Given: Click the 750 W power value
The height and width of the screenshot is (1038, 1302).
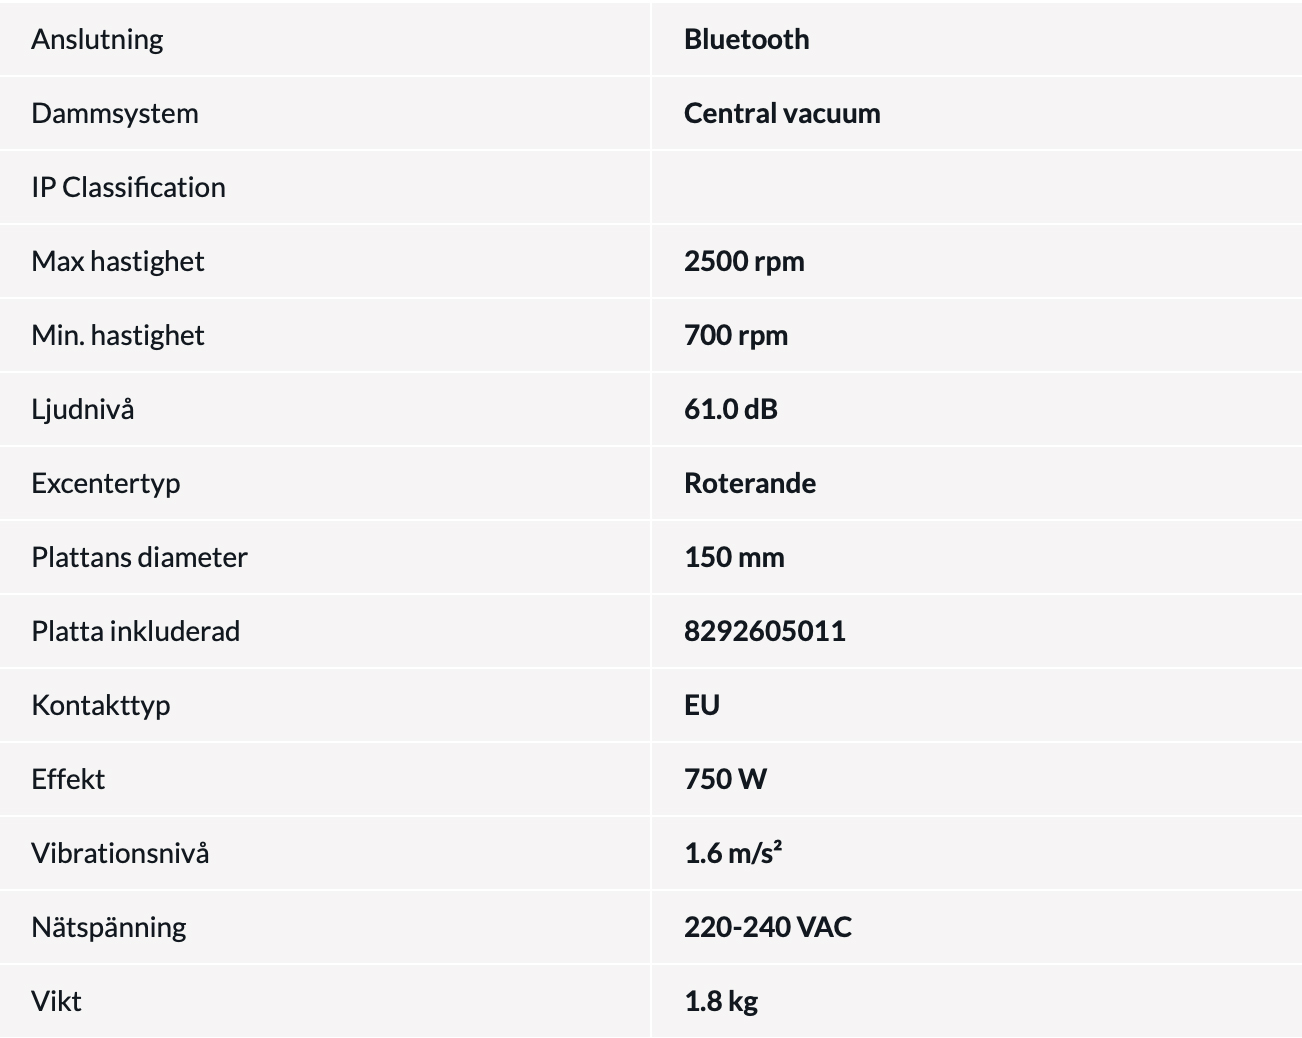Looking at the screenshot, I should pyautogui.click(x=725, y=779).
